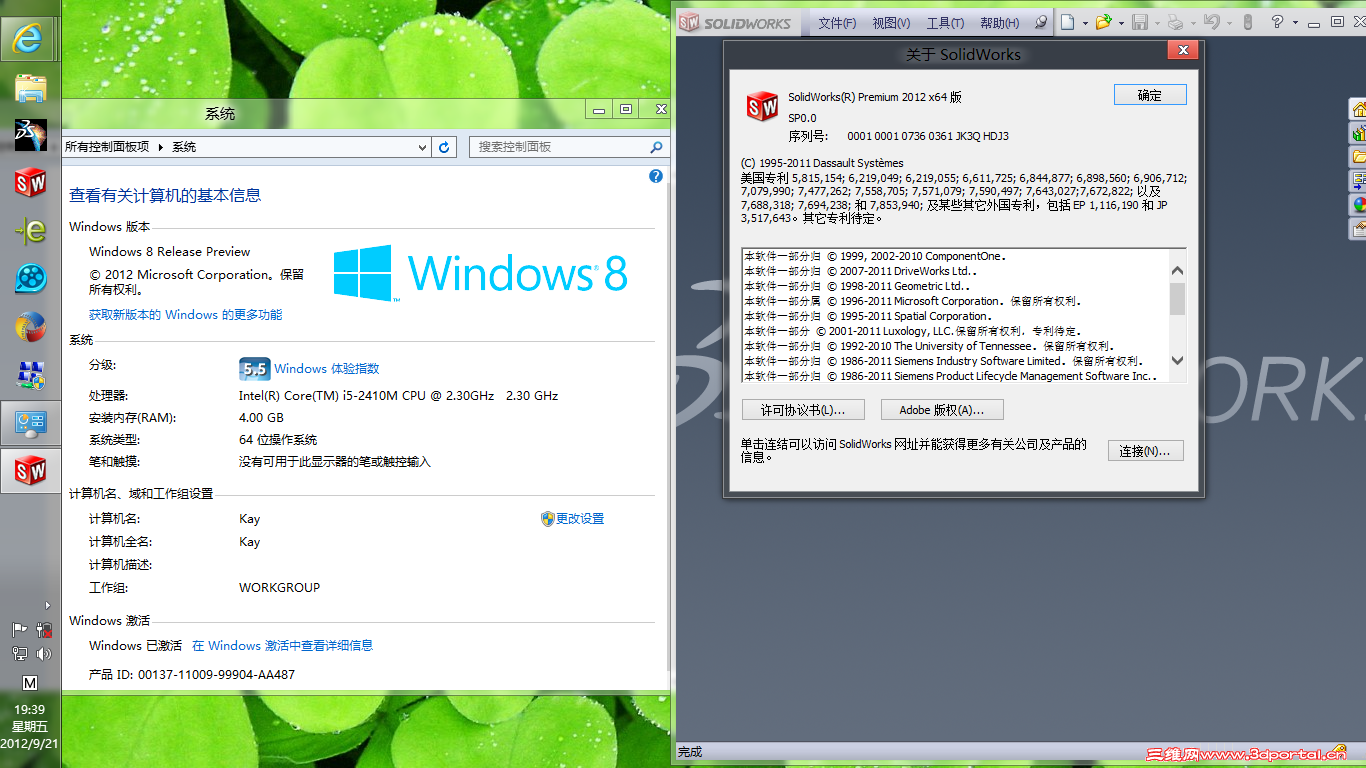The height and width of the screenshot is (768, 1366).
Task: Launch the orange and blue globe taskbar app
Action: tap(30, 326)
